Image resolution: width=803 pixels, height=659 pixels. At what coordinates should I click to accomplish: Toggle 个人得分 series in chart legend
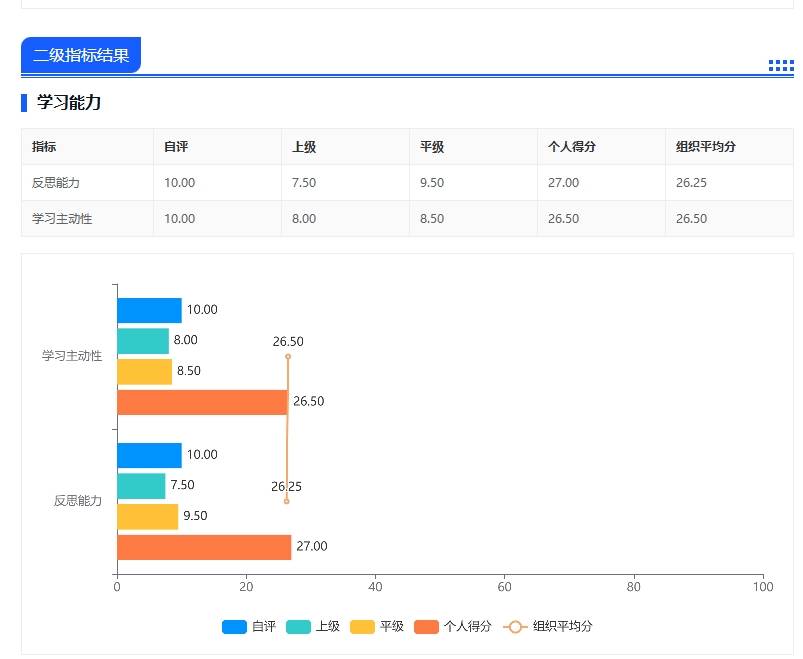453,627
